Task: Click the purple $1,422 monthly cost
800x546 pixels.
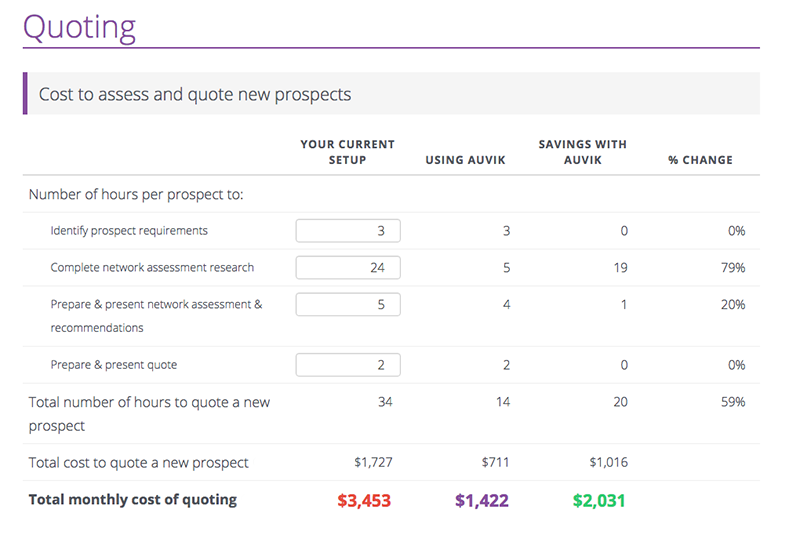Action: click(x=482, y=501)
